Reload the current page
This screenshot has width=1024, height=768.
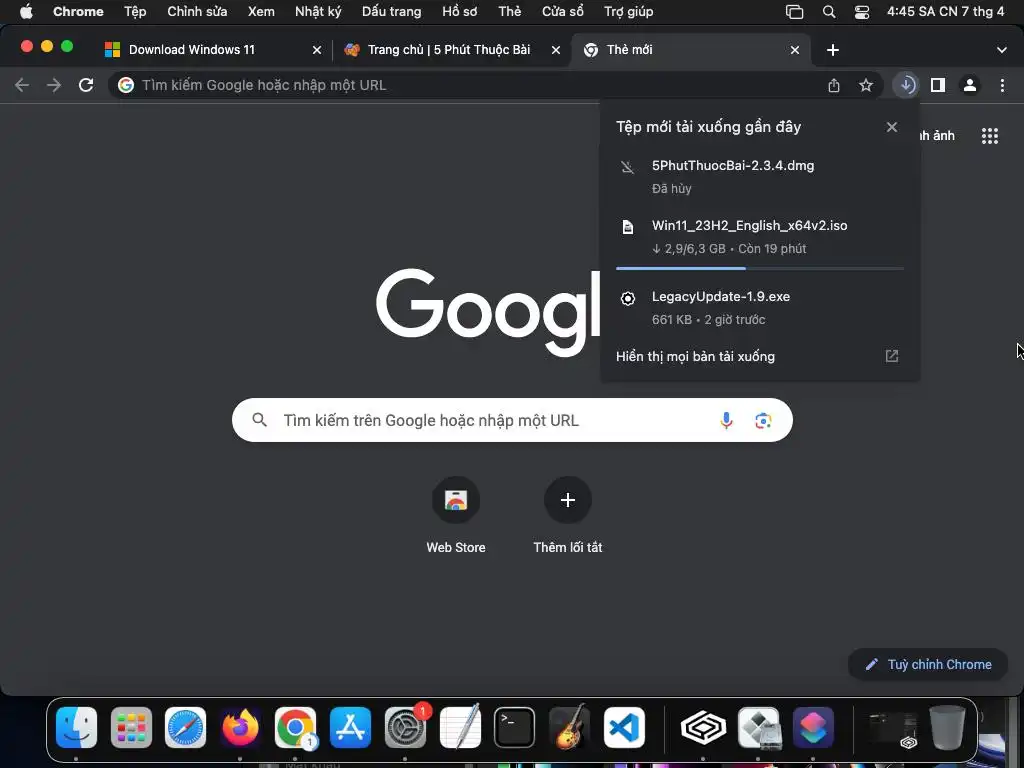pyautogui.click(x=86, y=85)
